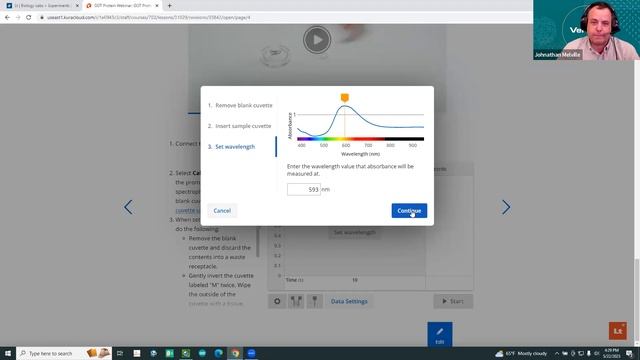640x360 pixels.
Task: Click the circular calibrate icon left of the cuvette icon
Action: [x=277, y=301]
